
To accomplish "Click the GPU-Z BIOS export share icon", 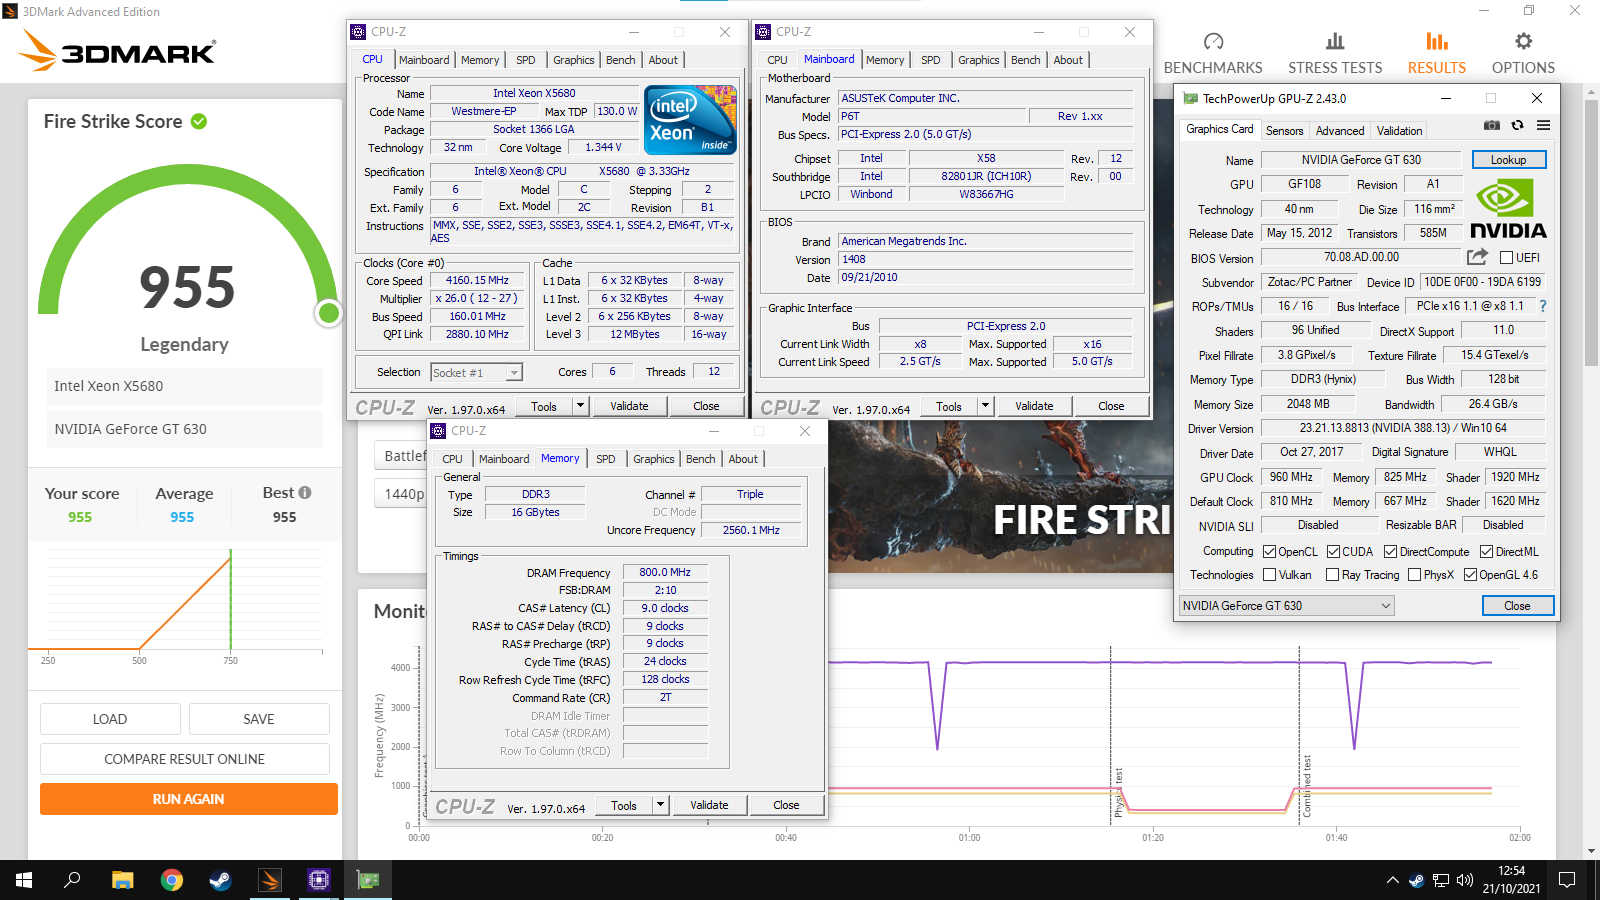I will [1477, 257].
